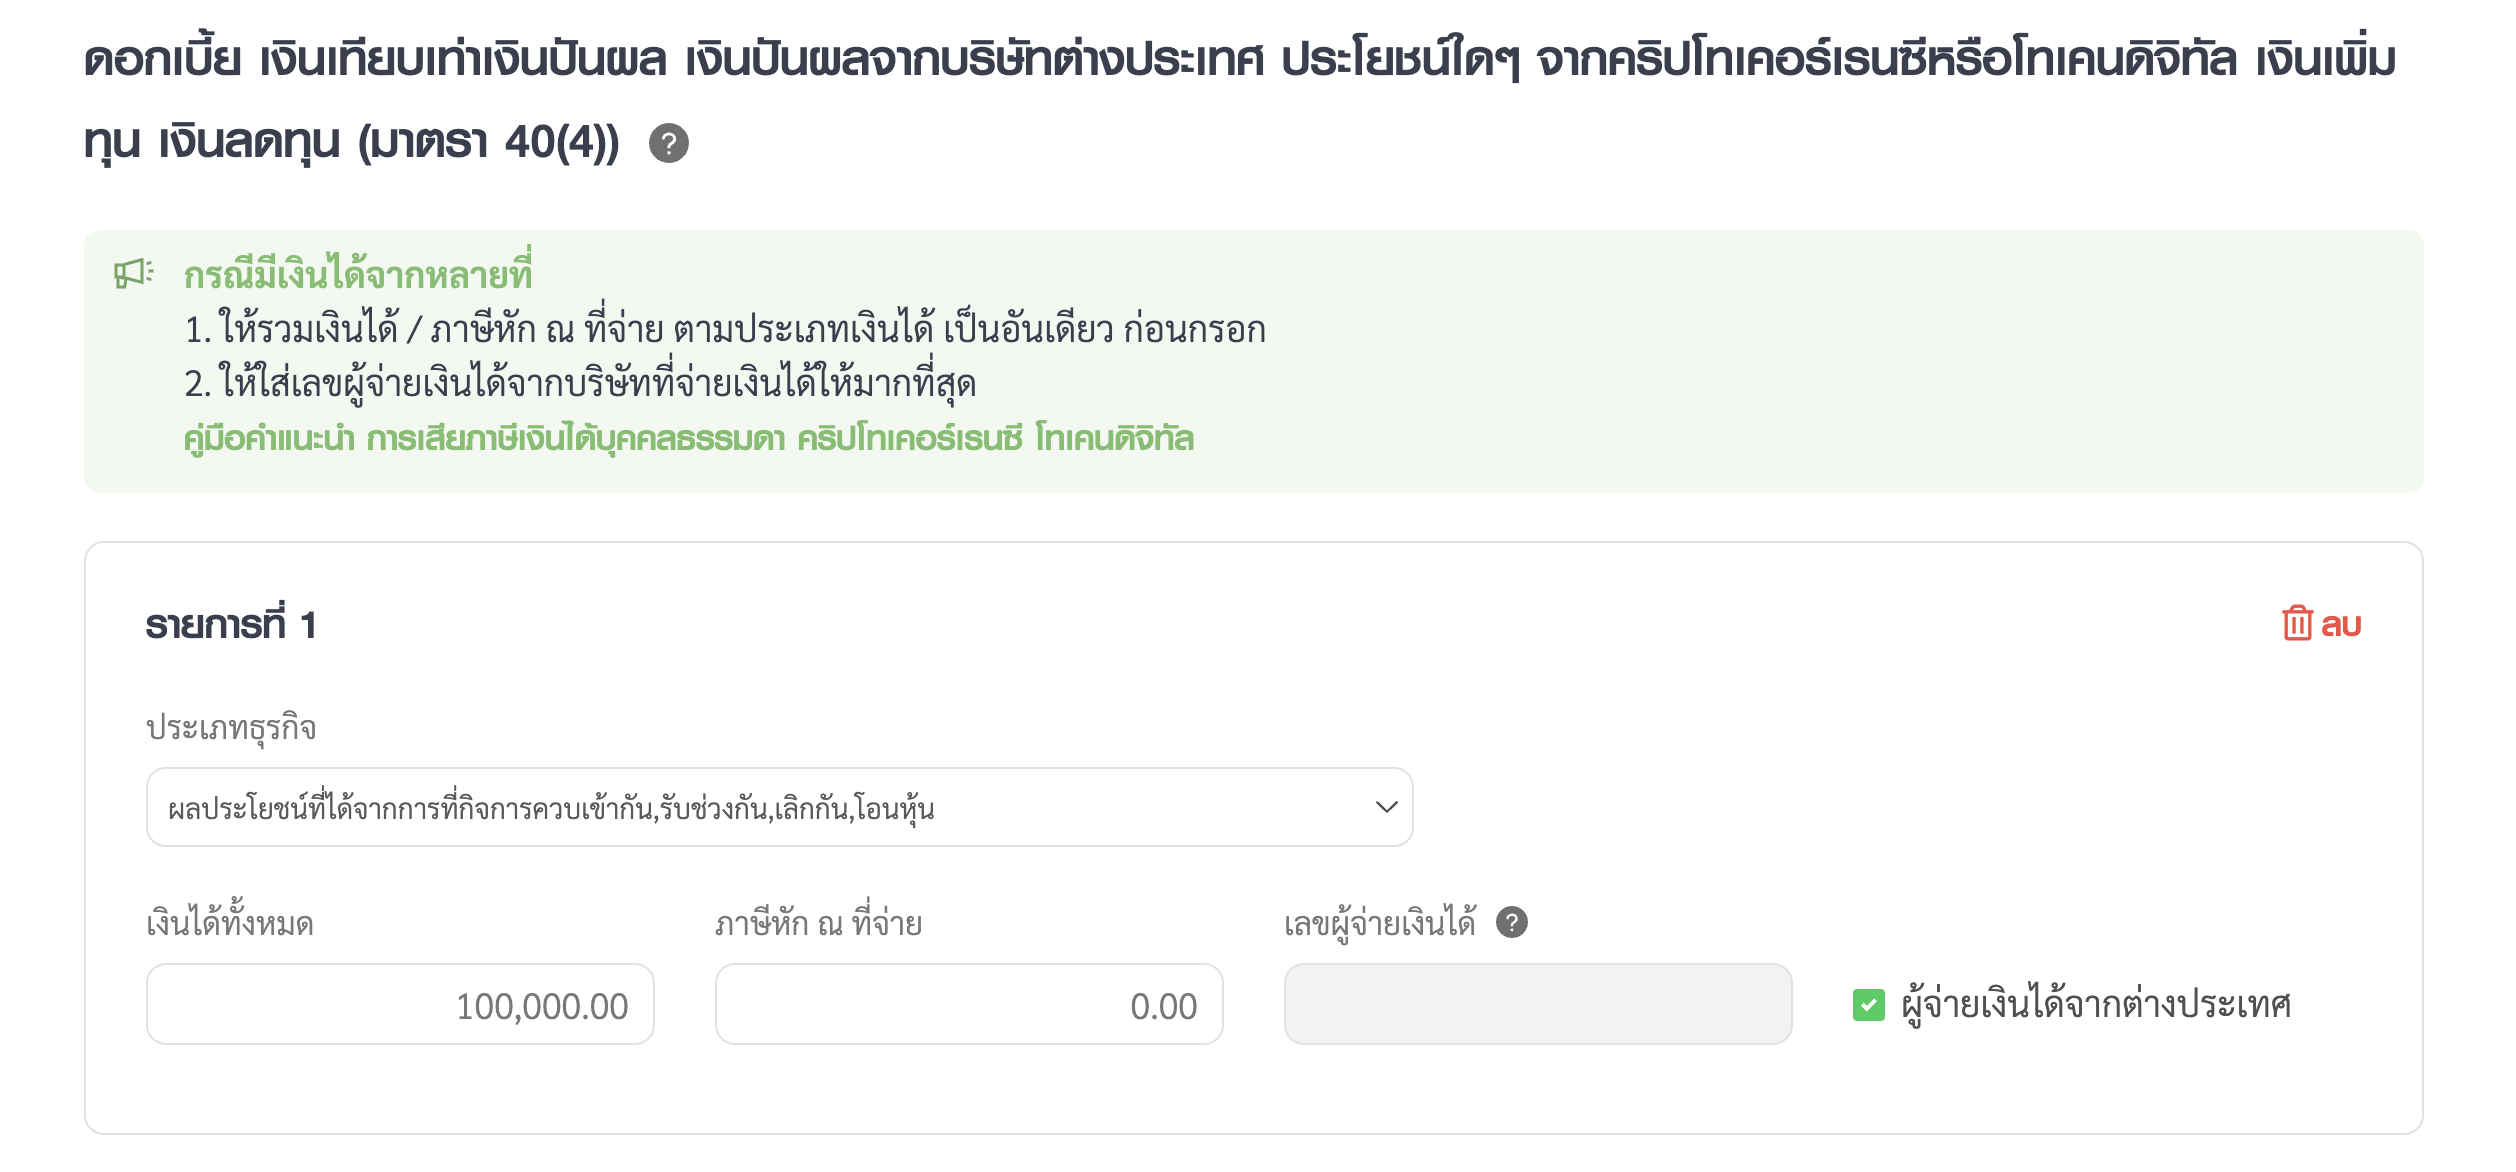This screenshot has width=2516, height=1172.
Task: Click the ผู้จ่ายเงินได้จากต่างประเทศ checkbox label text
Action: click(x=2095, y=1004)
